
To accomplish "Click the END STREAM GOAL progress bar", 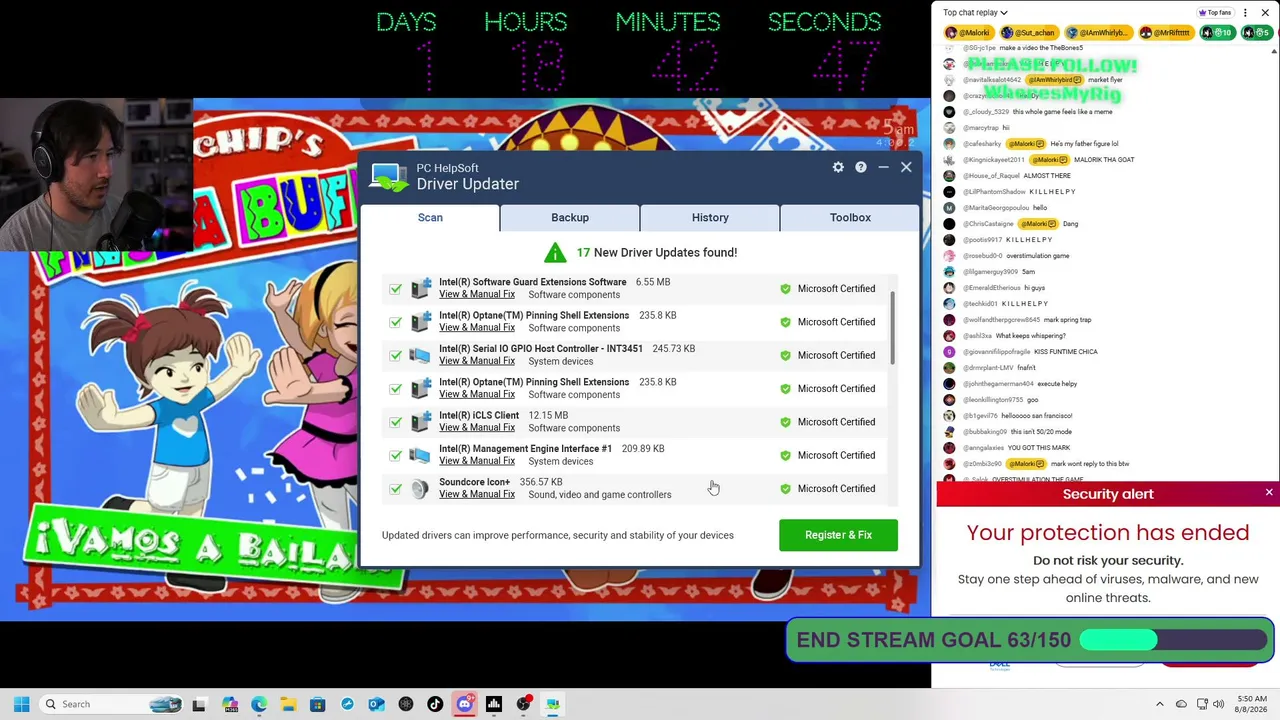I will pyautogui.click(x=1173, y=641).
